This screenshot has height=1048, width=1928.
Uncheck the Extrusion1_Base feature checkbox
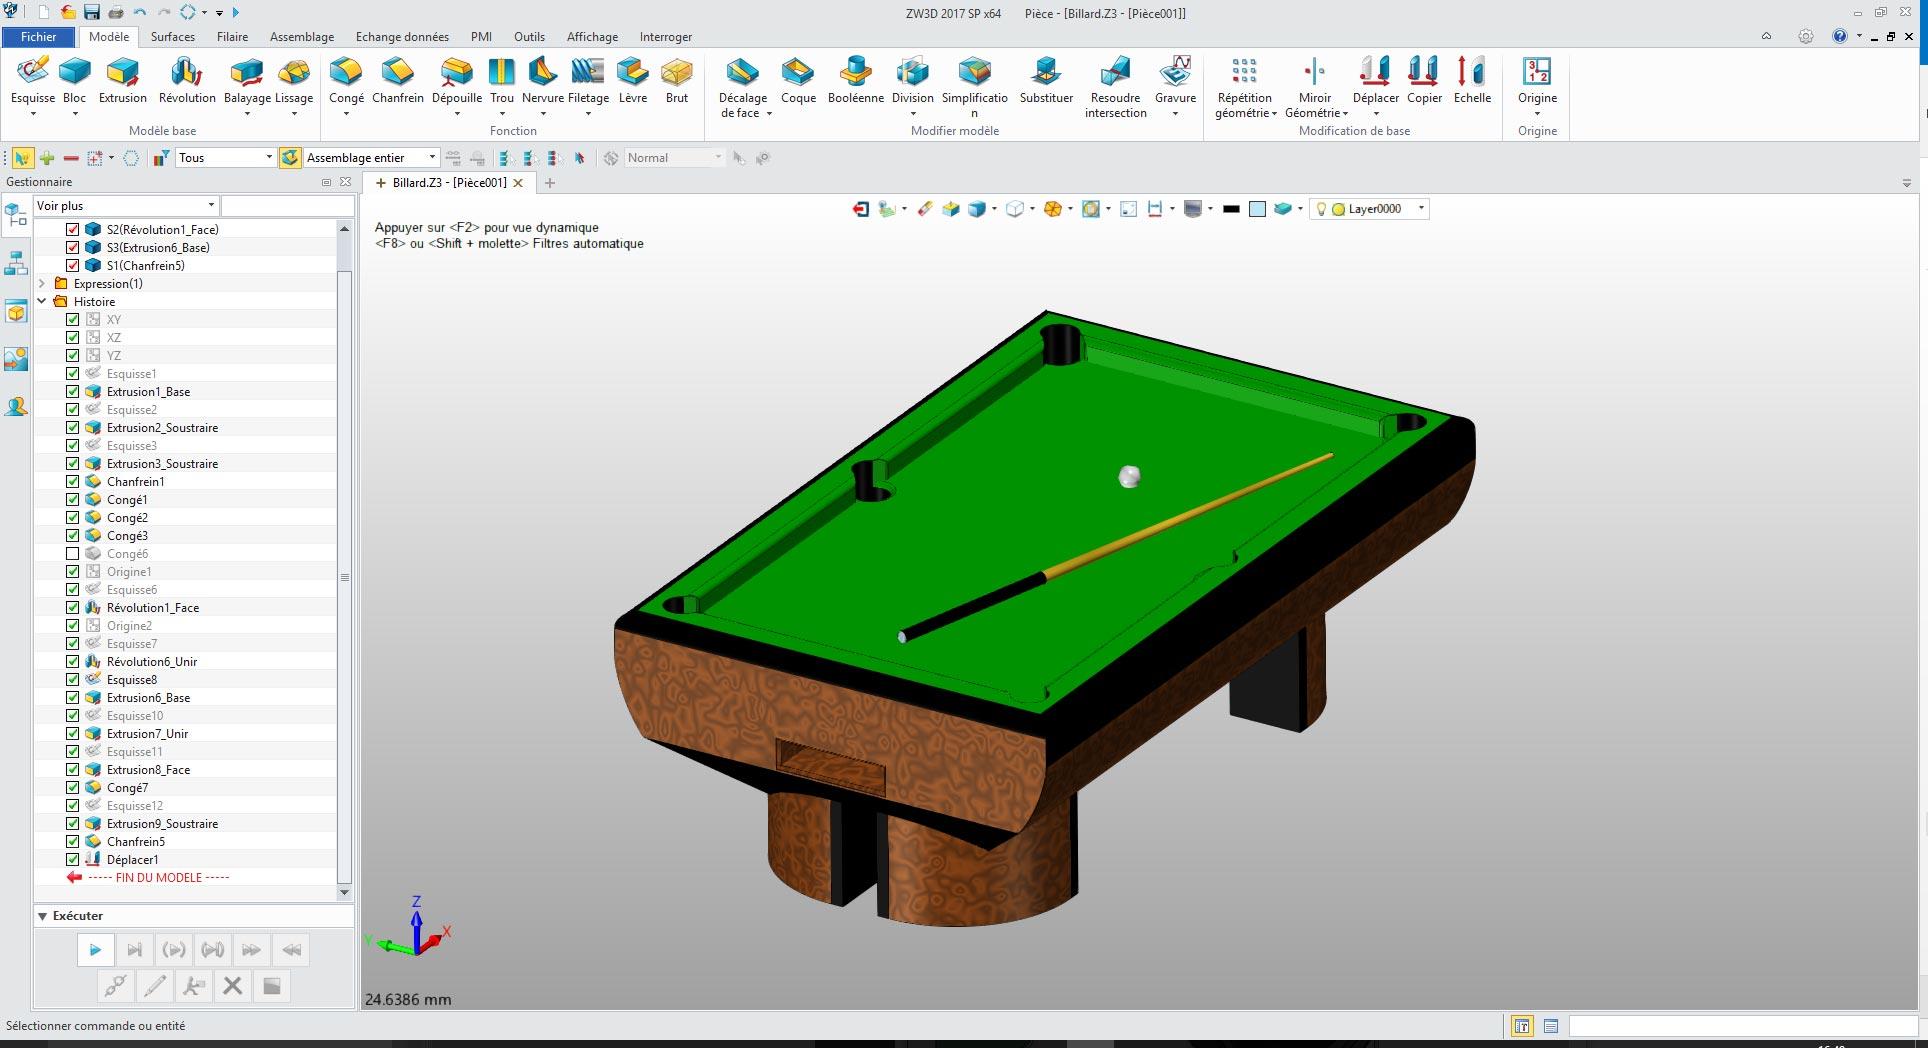(x=72, y=392)
